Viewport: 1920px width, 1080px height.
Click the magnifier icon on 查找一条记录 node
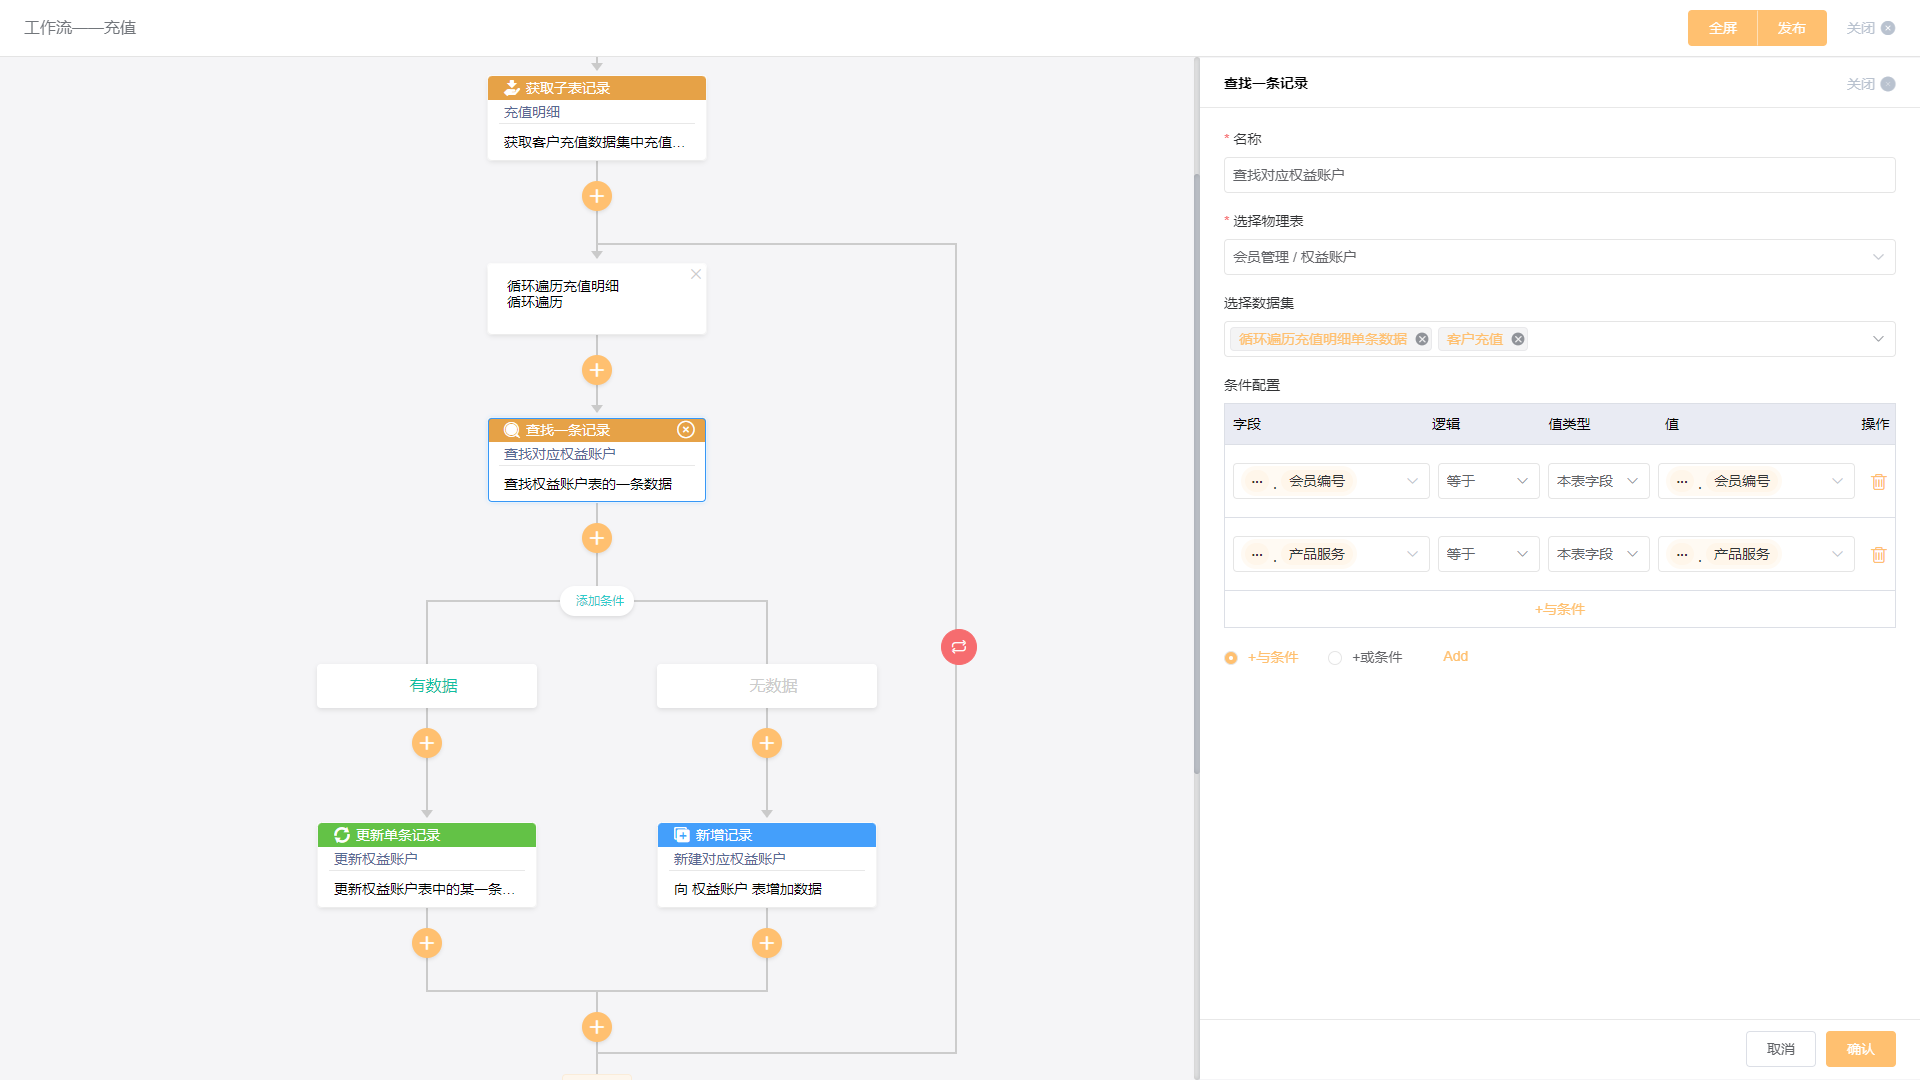(x=512, y=430)
